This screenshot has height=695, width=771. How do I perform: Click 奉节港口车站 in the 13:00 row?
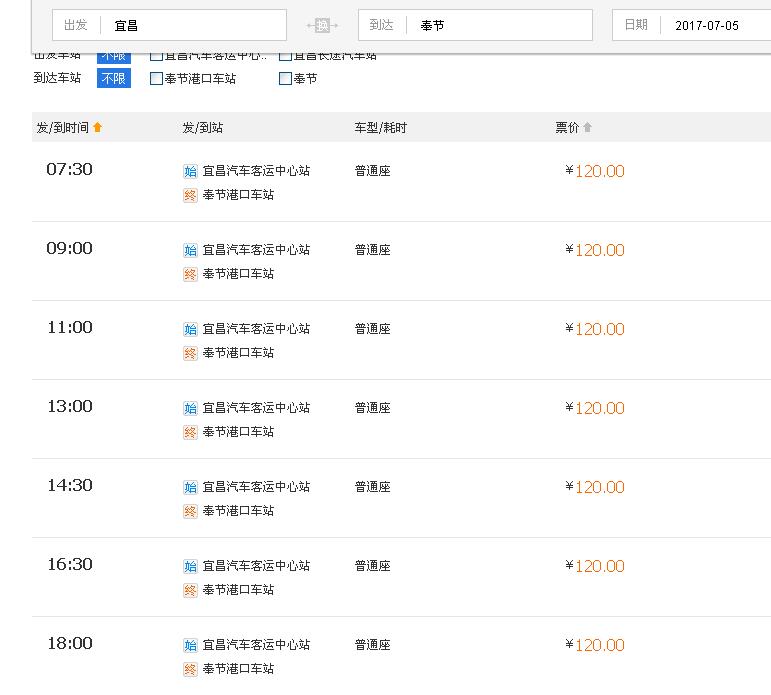(238, 432)
